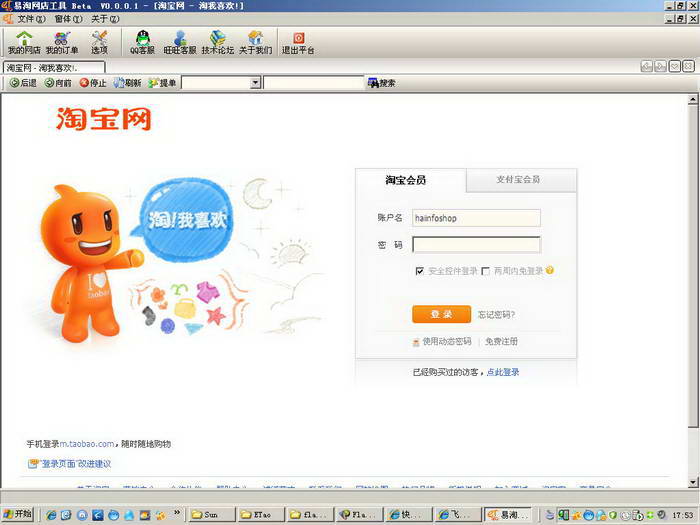The width and height of the screenshot is (700, 525).
Task: Open Sun folder taskbar button
Action: coord(212,515)
